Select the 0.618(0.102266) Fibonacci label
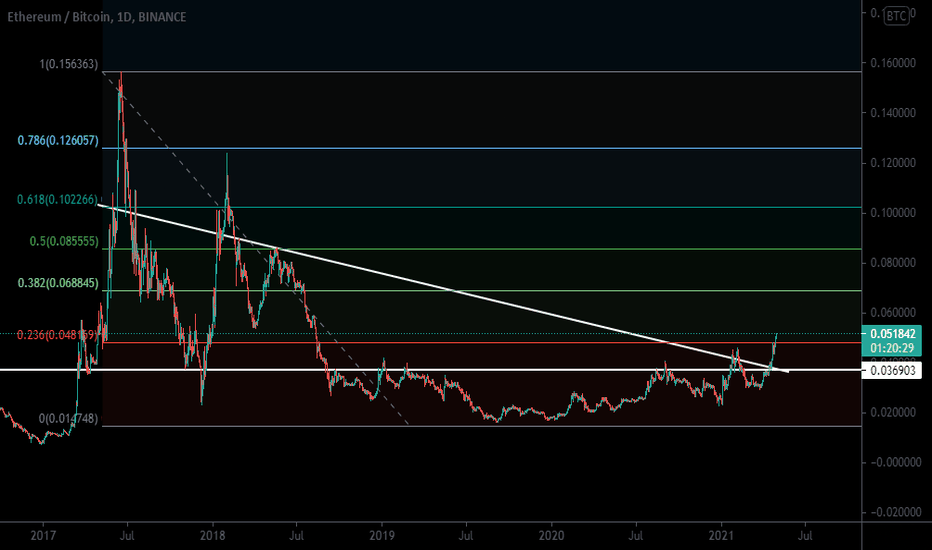 pos(57,200)
